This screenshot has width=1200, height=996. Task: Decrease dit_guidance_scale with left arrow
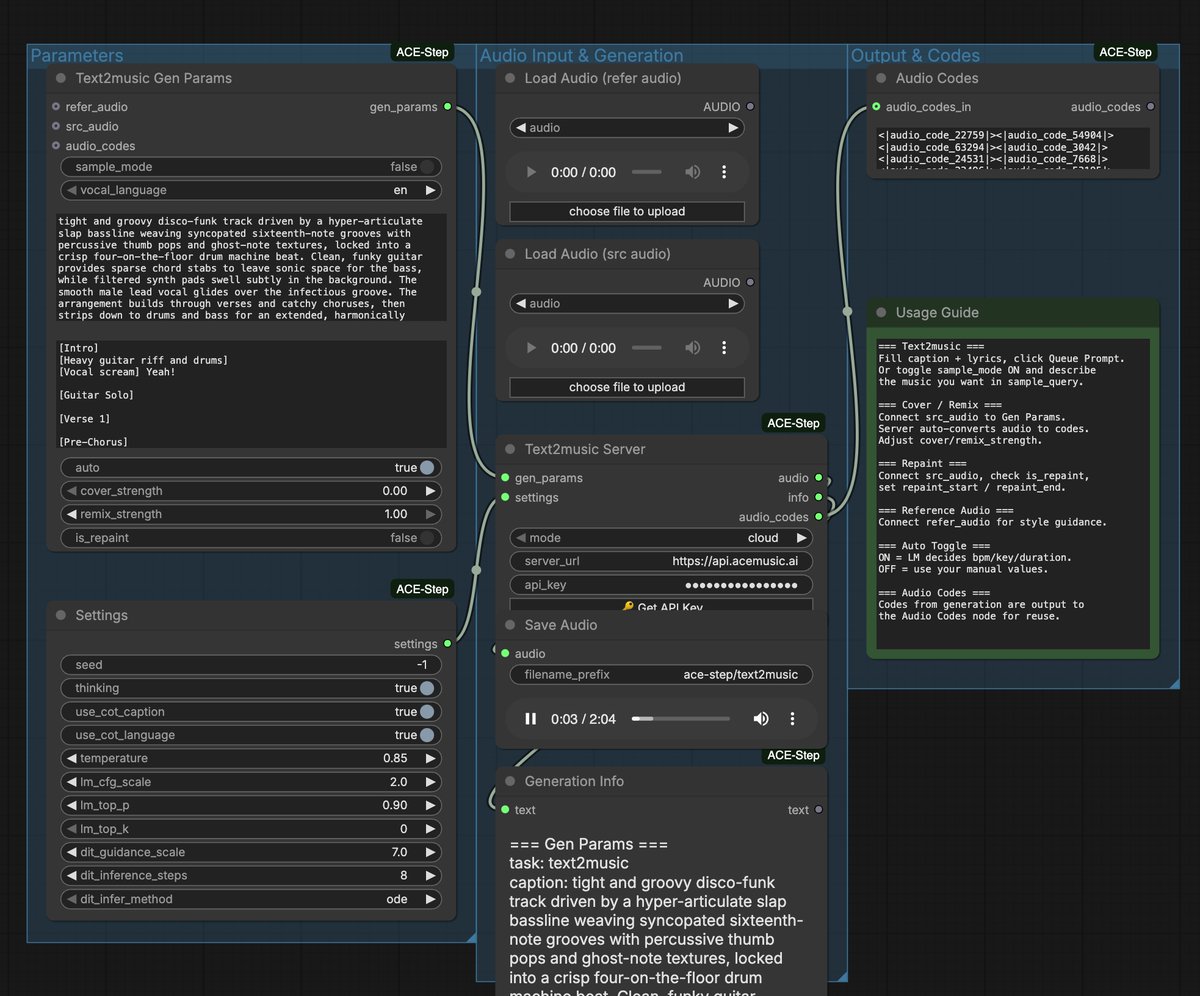point(71,852)
